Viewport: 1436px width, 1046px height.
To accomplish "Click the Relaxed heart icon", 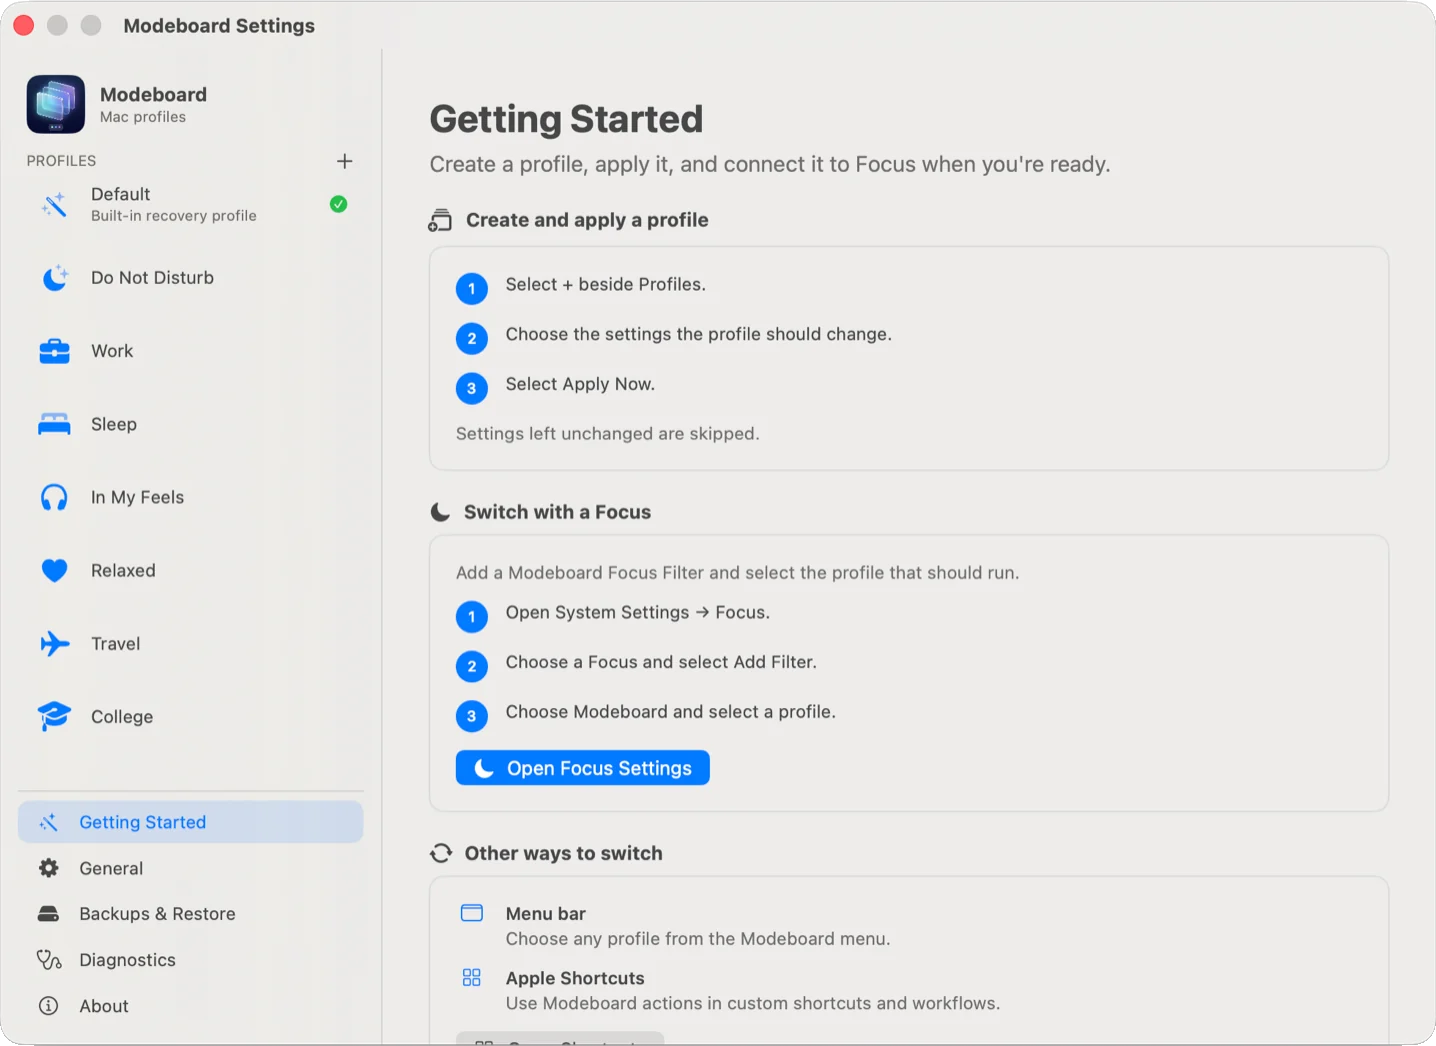I will coord(54,570).
